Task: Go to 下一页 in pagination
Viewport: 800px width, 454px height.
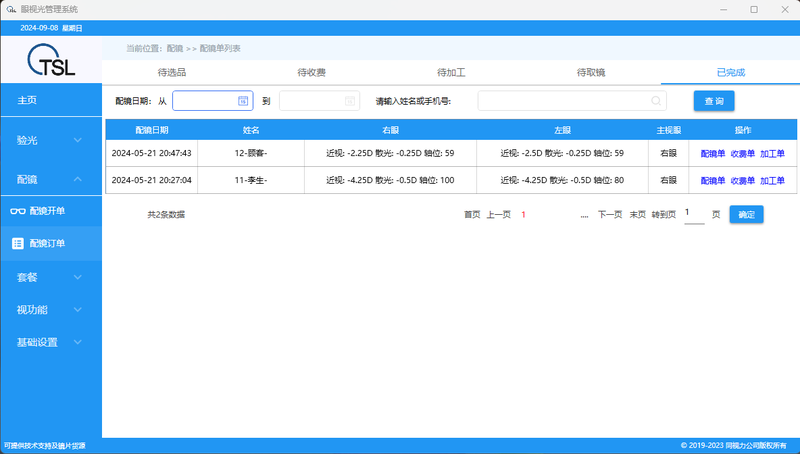Action: pyautogui.click(x=610, y=215)
